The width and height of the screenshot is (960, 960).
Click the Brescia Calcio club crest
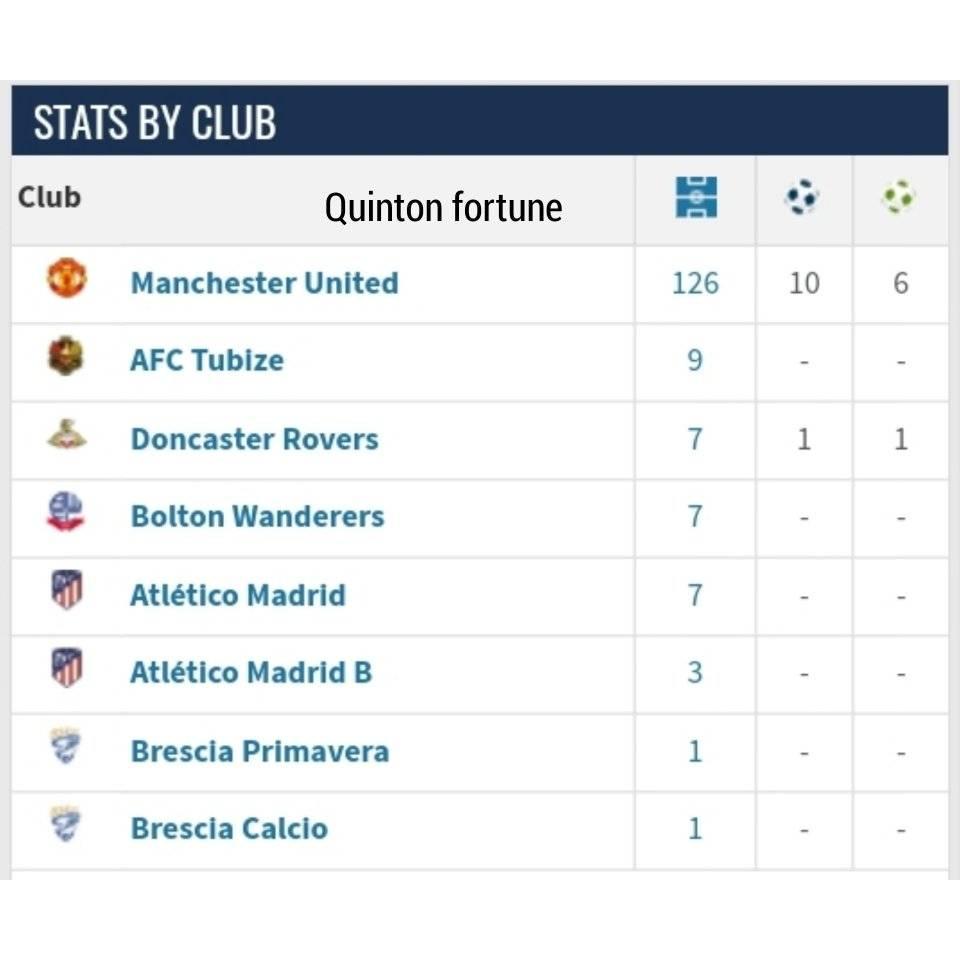pos(66,823)
